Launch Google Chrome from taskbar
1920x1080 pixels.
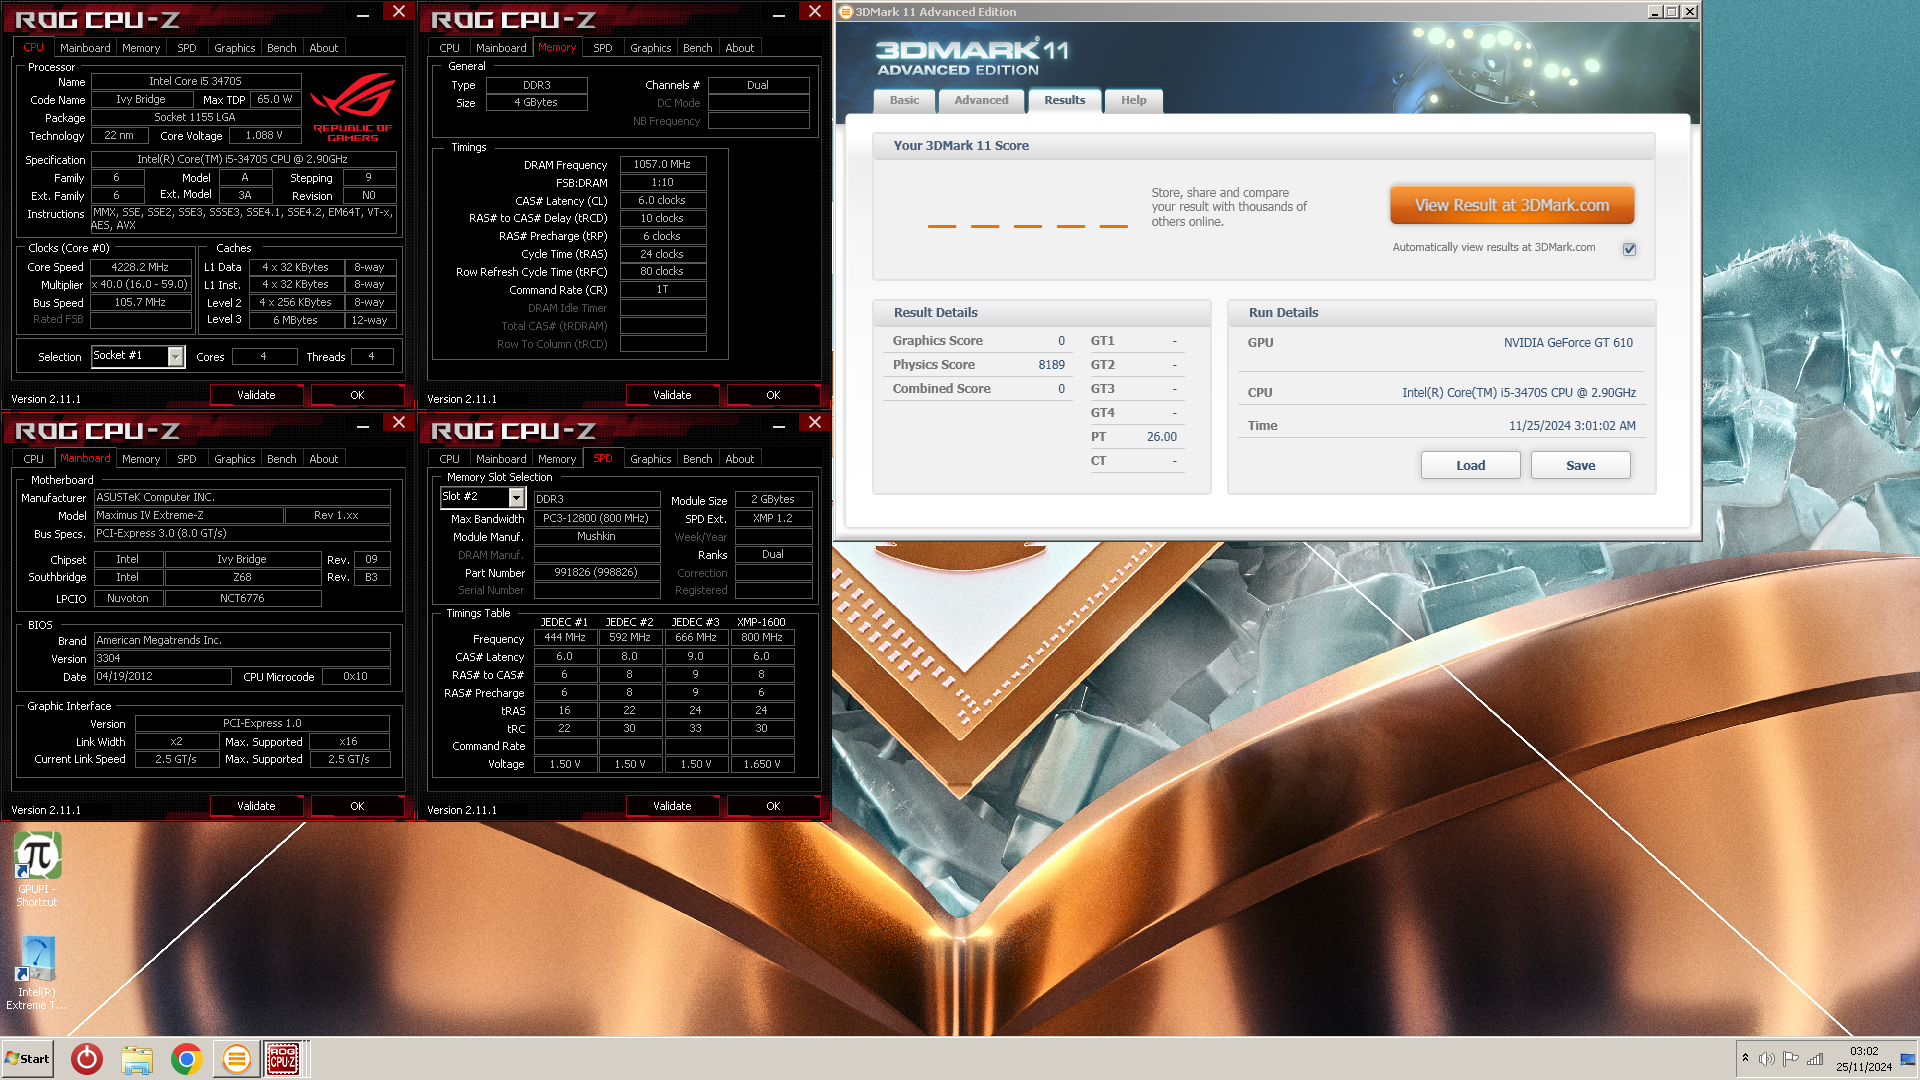187,1059
